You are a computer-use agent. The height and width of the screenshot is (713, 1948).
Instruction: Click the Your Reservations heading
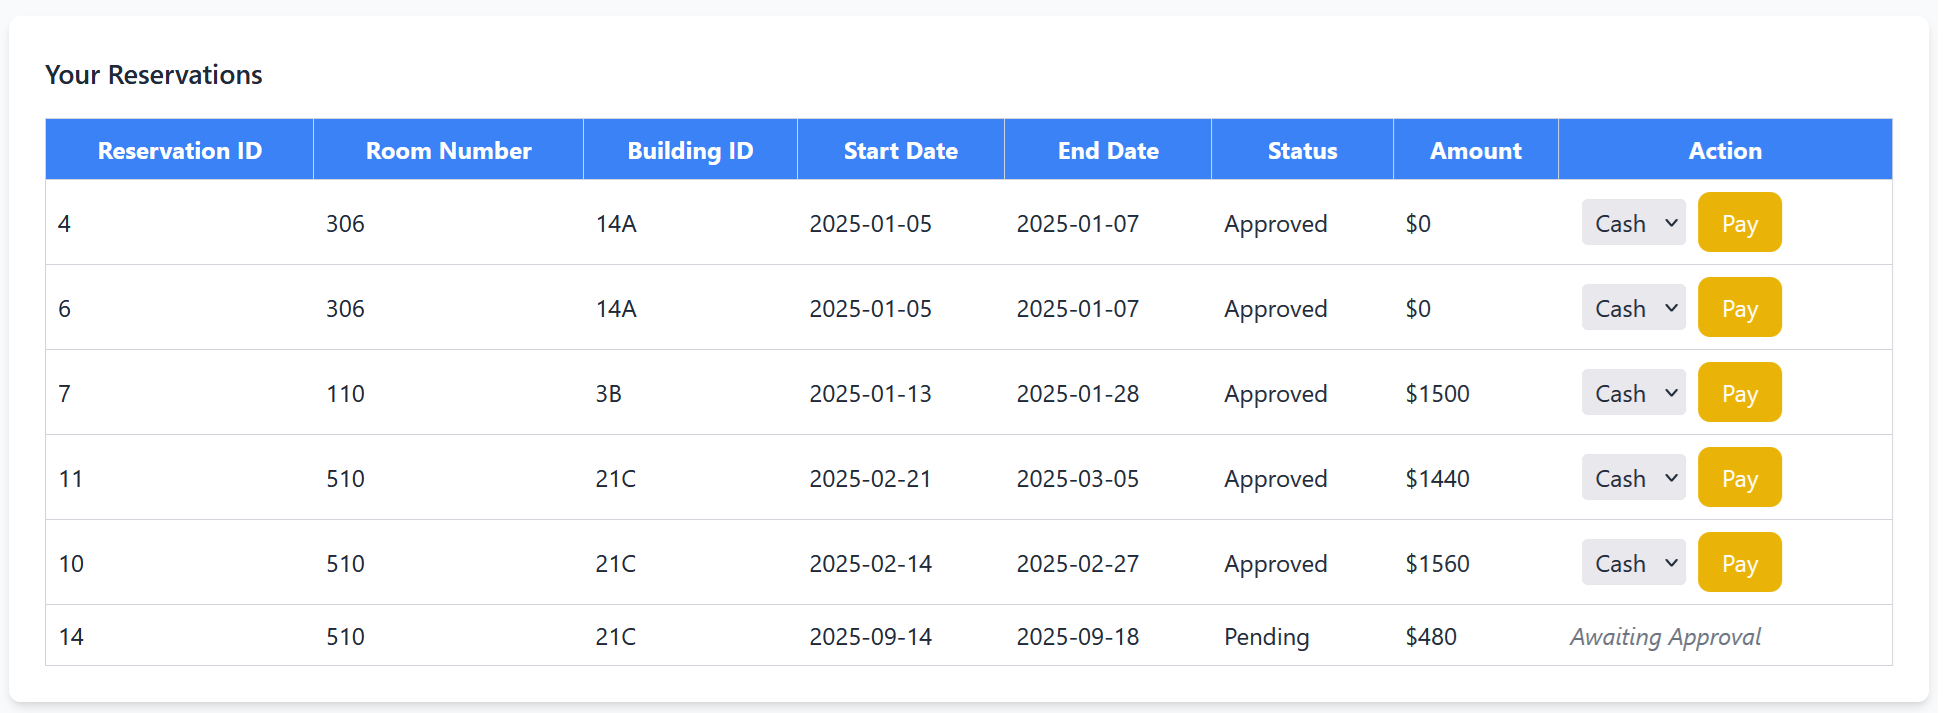click(x=154, y=75)
